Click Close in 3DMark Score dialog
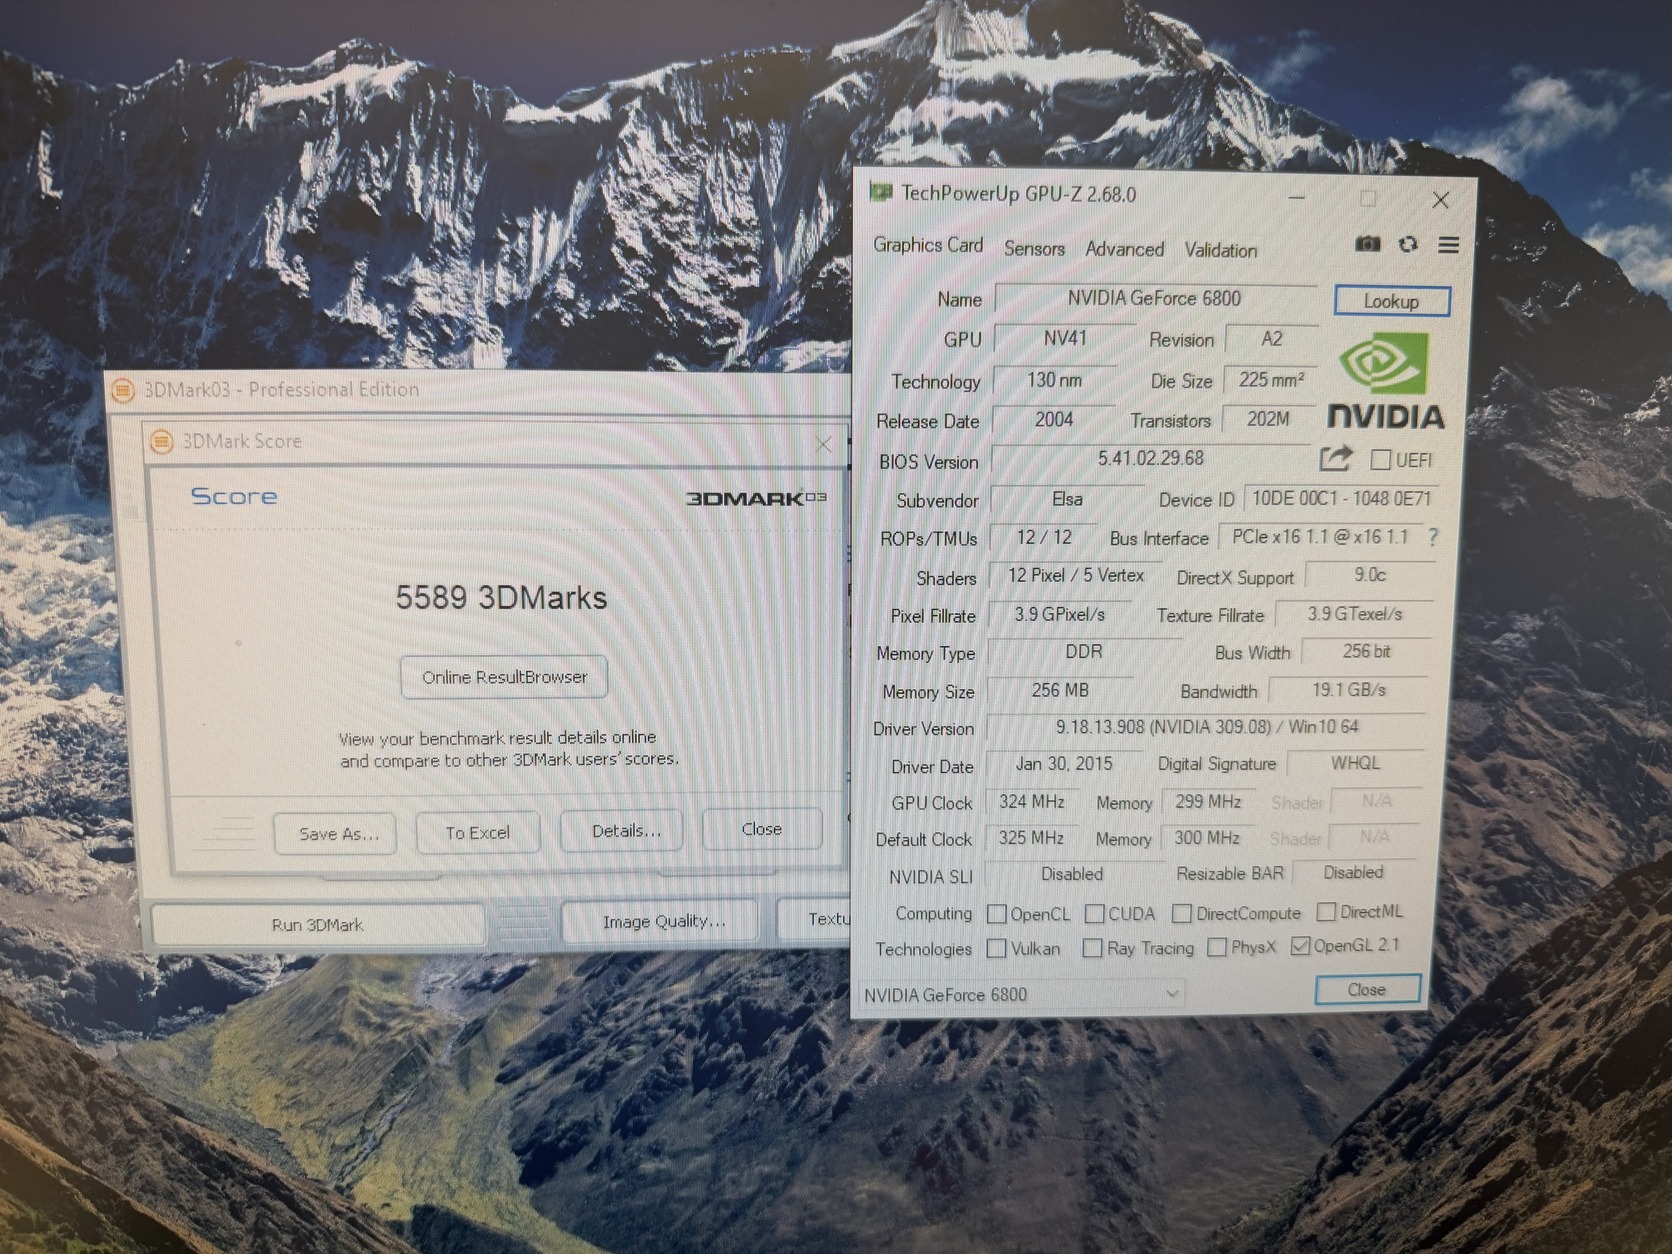 pyautogui.click(x=762, y=829)
